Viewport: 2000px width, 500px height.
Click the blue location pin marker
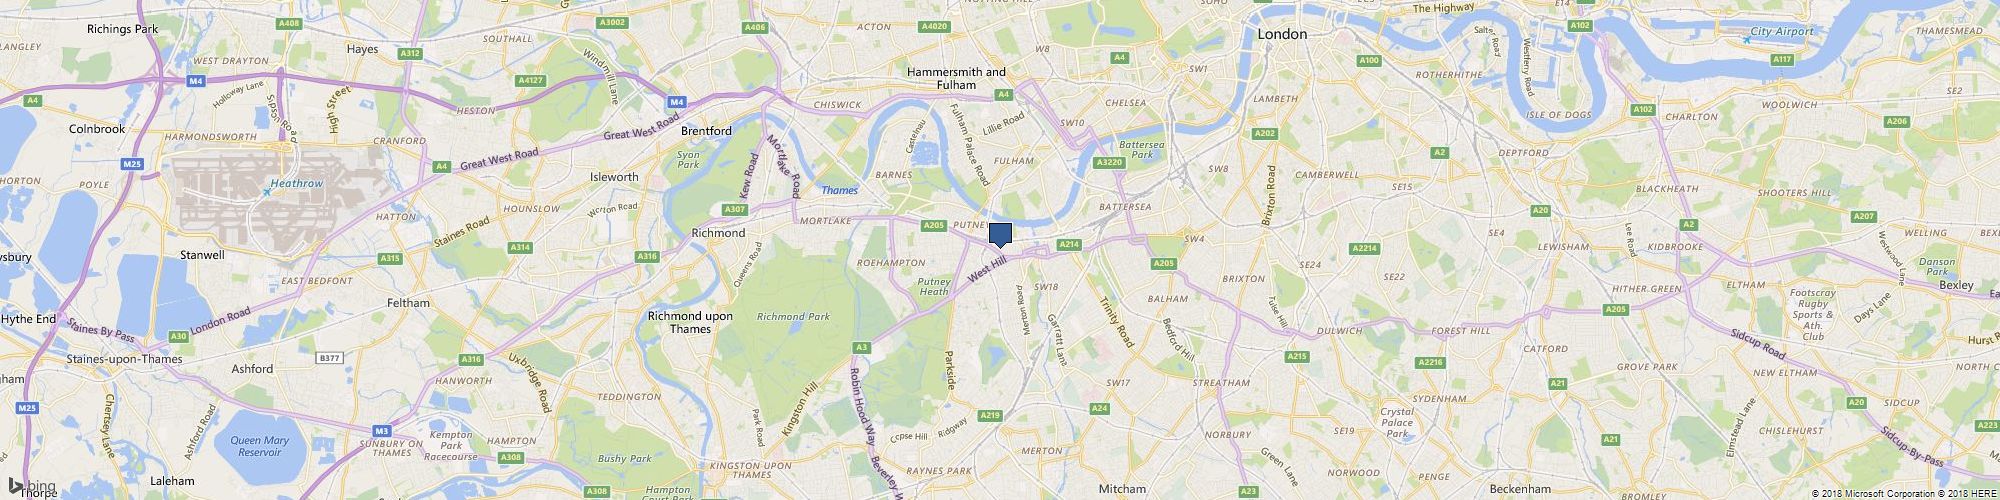point(1001,235)
